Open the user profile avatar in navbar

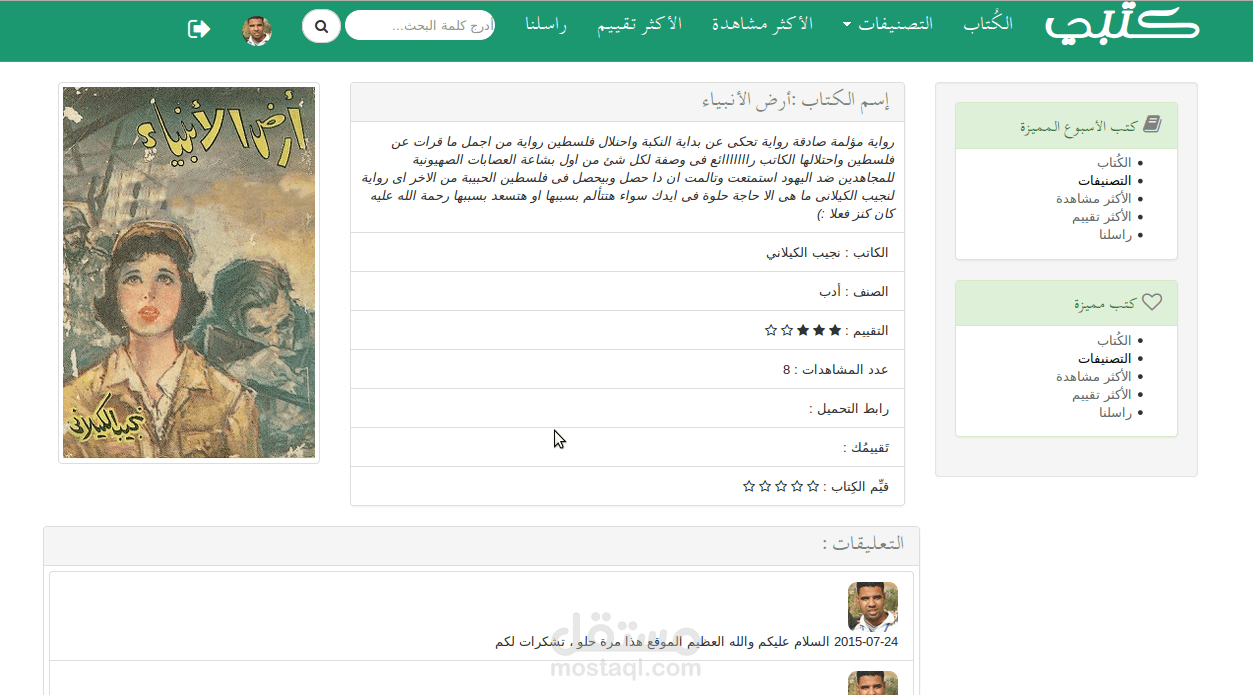click(x=257, y=31)
